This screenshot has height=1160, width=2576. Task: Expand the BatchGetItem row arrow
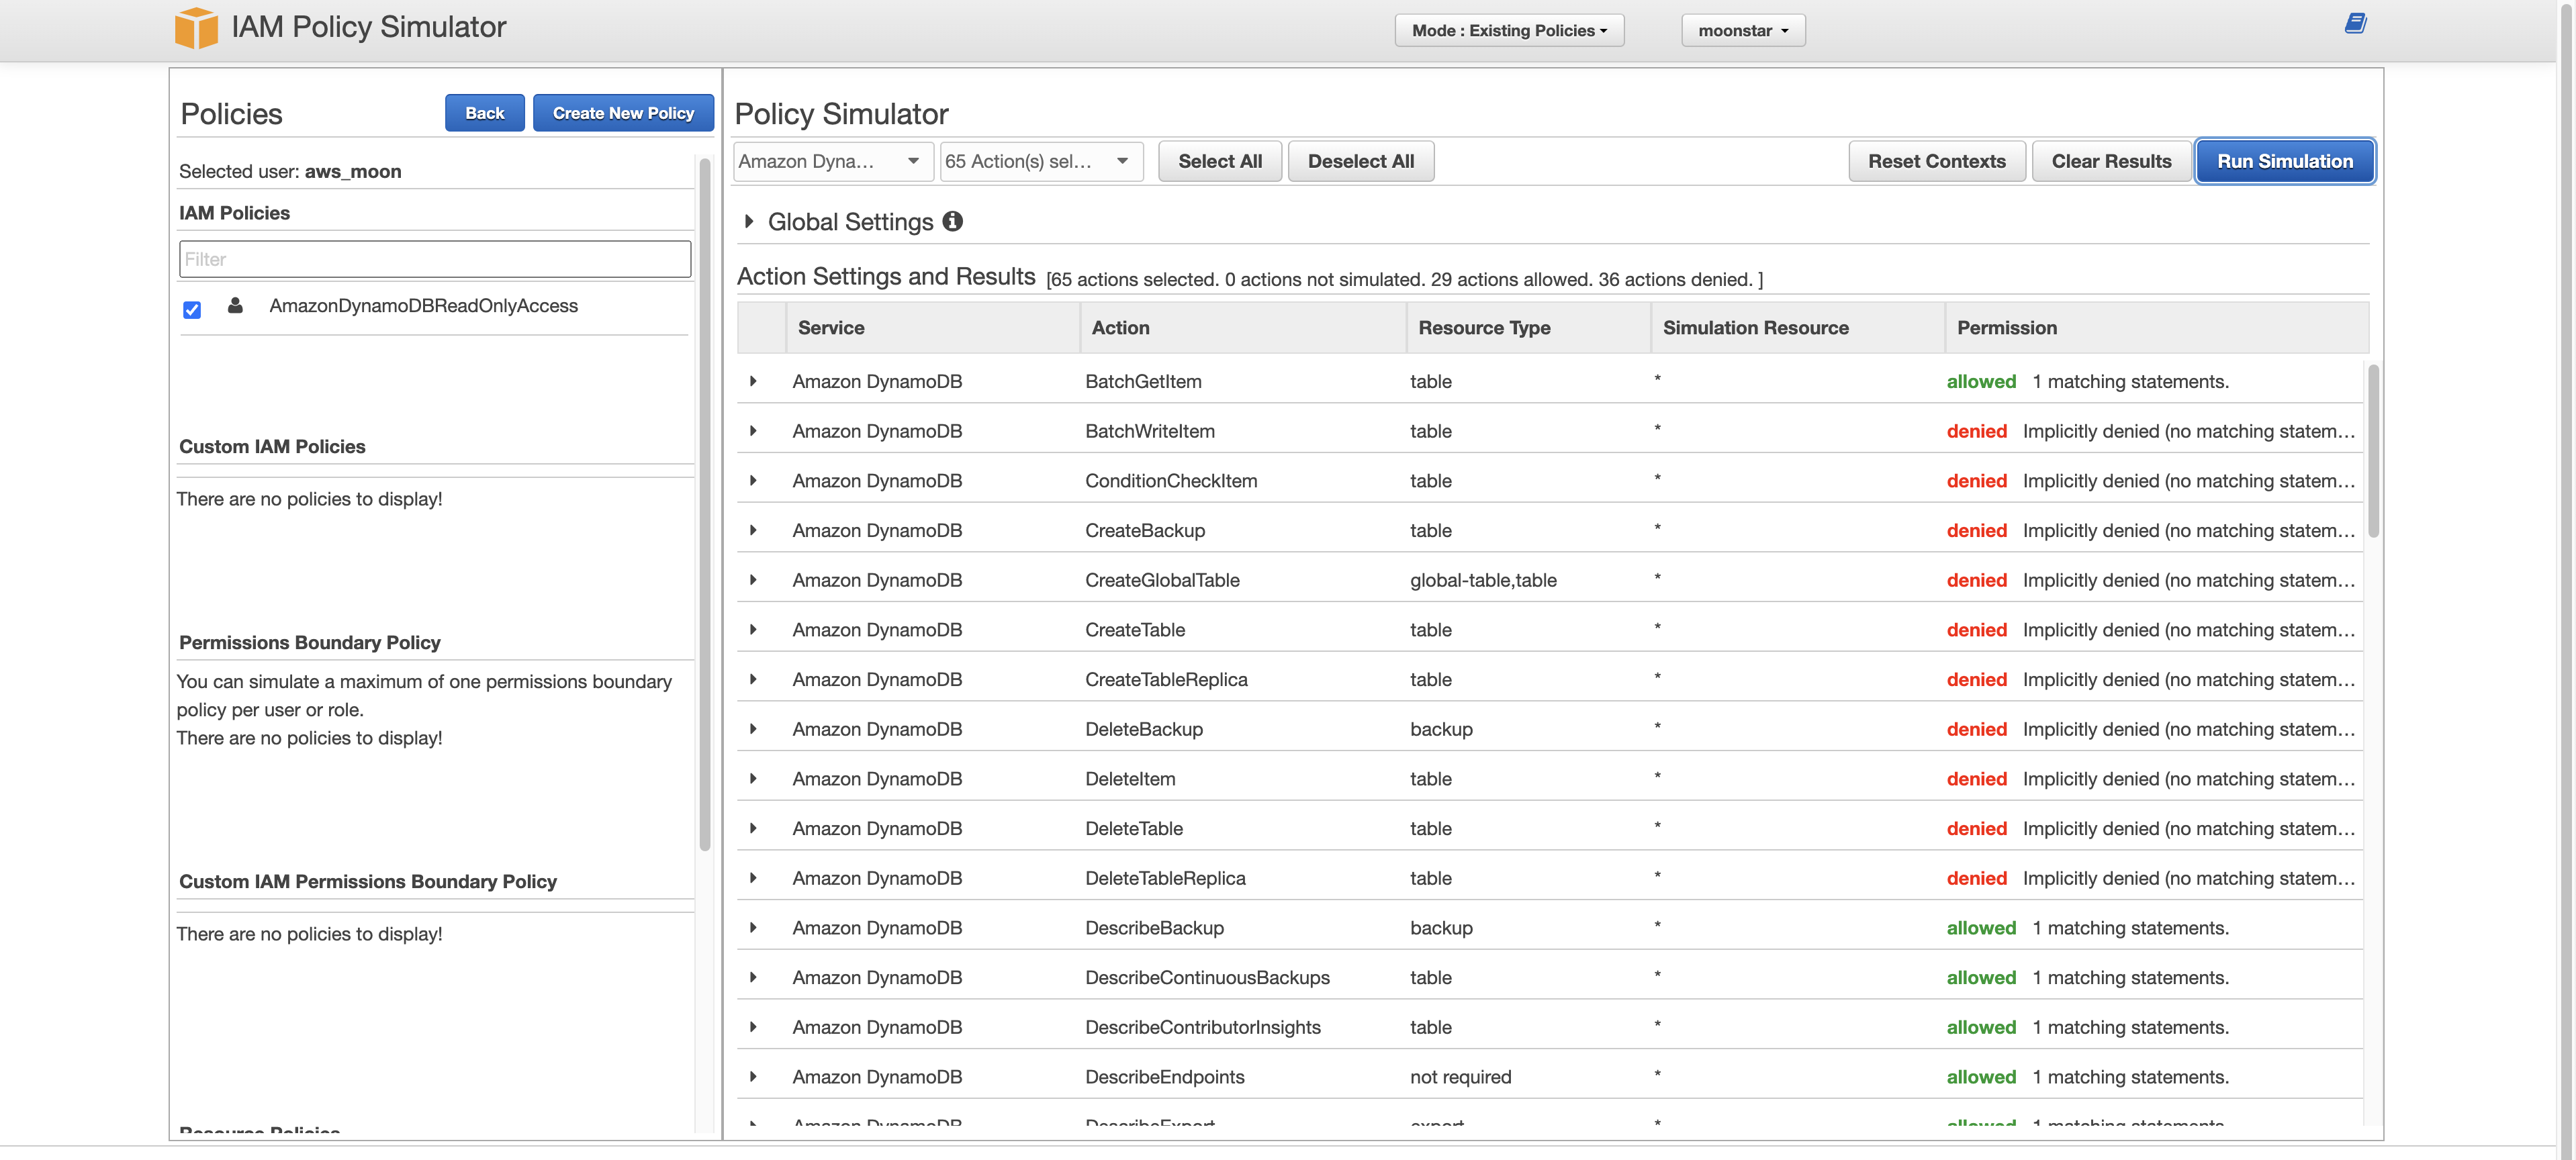(x=753, y=381)
